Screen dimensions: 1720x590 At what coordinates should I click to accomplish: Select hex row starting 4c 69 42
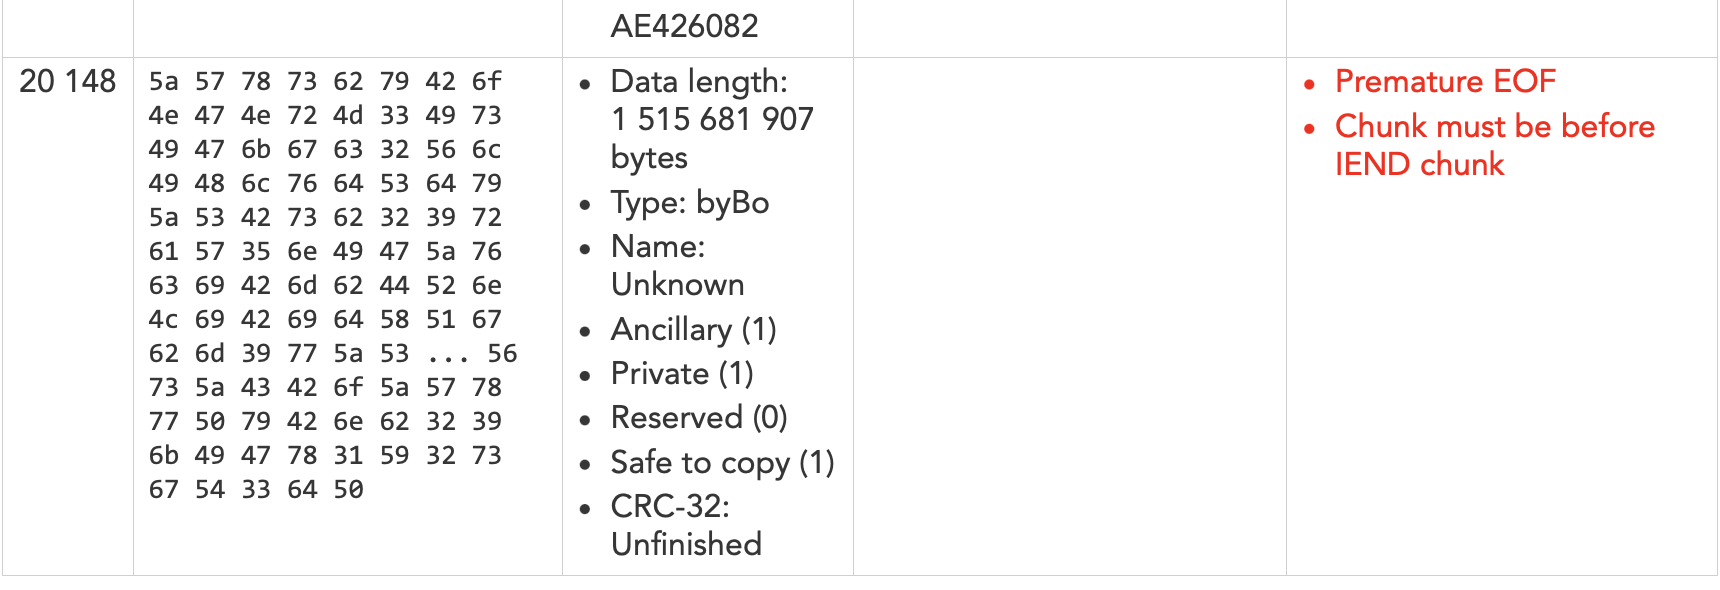(325, 319)
